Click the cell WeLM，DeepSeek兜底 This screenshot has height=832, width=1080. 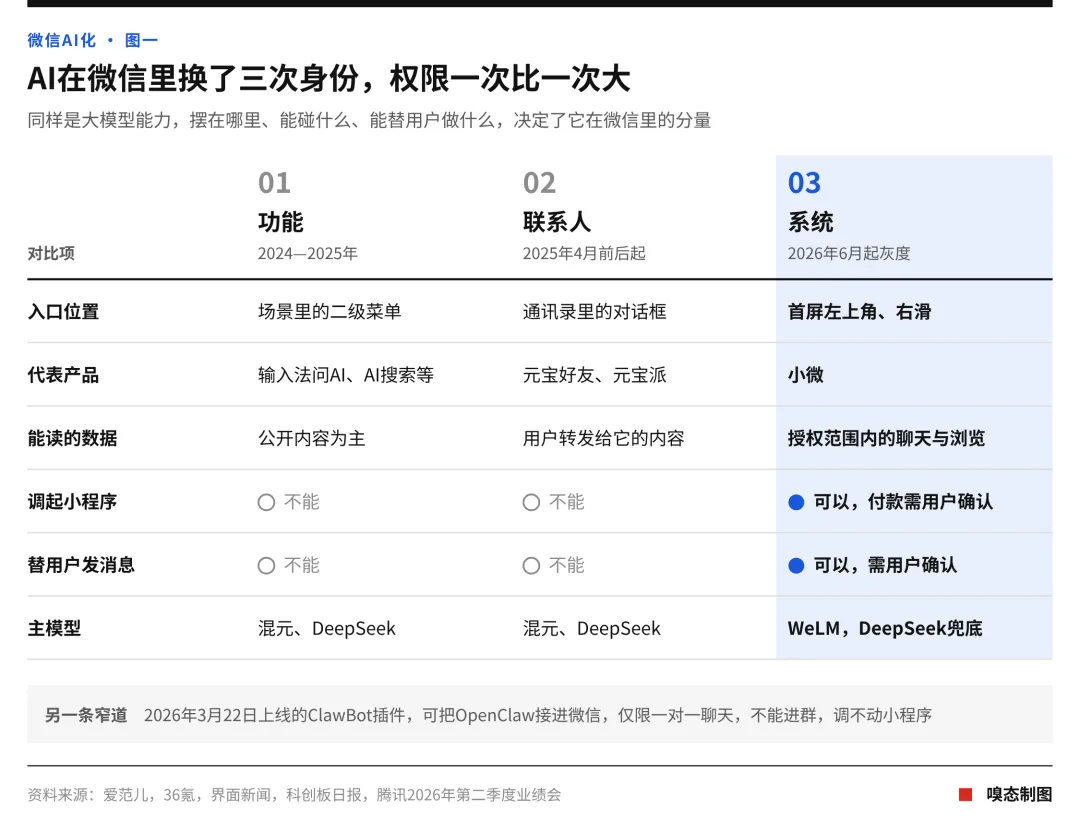point(885,629)
